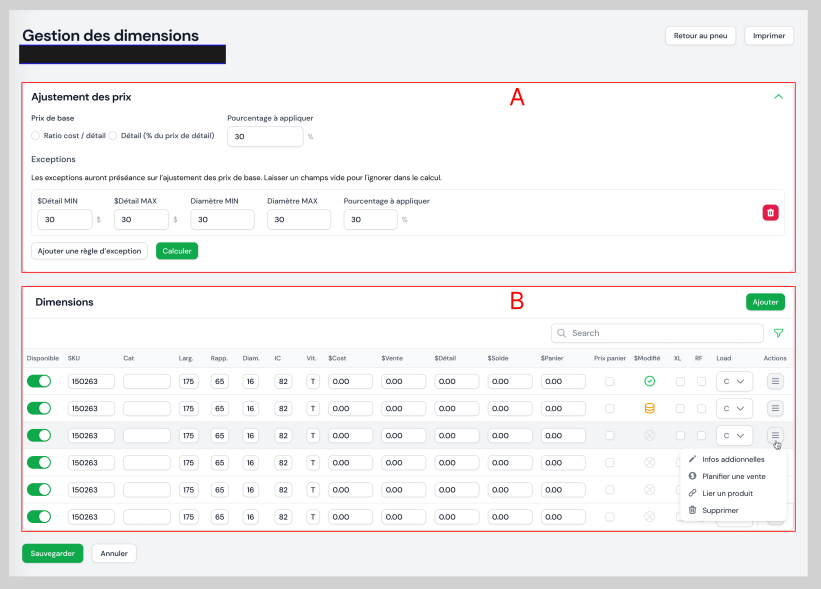Check the XL box in the second row

680,408
